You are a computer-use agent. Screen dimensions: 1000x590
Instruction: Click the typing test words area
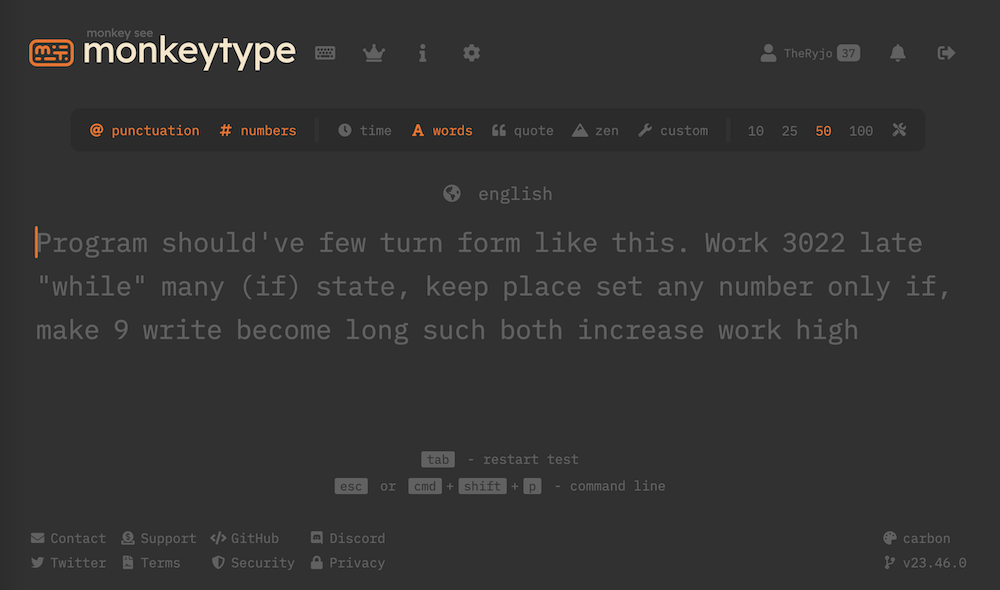pyautogui.click(x=493, y=286)
